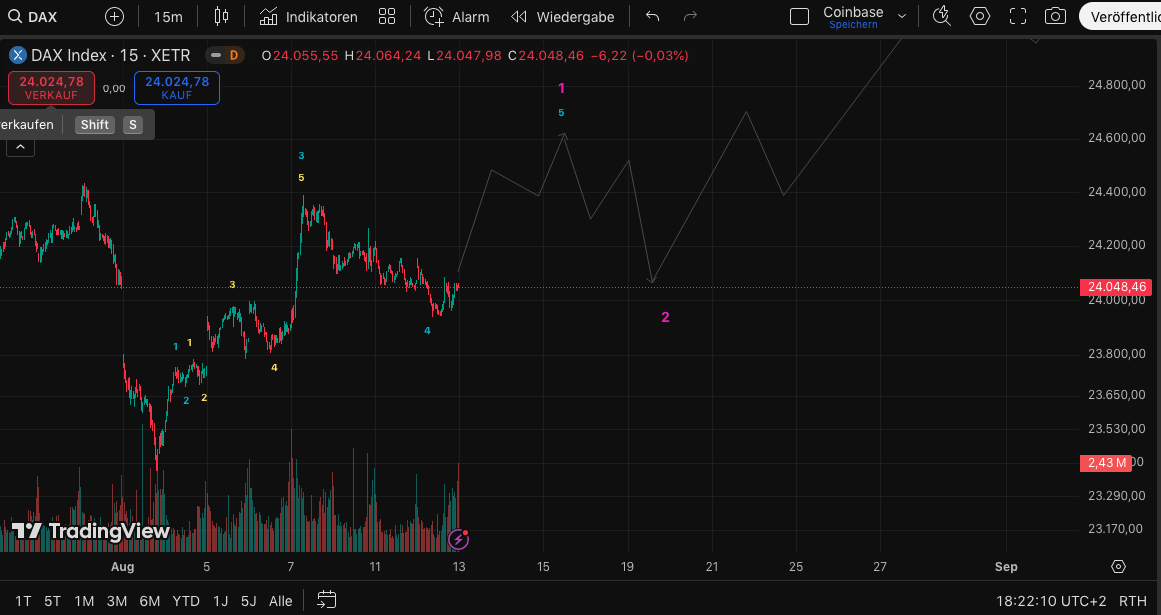Click the 18:22:10 UTC+2 timezone clock
The width and height of the screenshot is (1161, 615).
click(1053, 601)
